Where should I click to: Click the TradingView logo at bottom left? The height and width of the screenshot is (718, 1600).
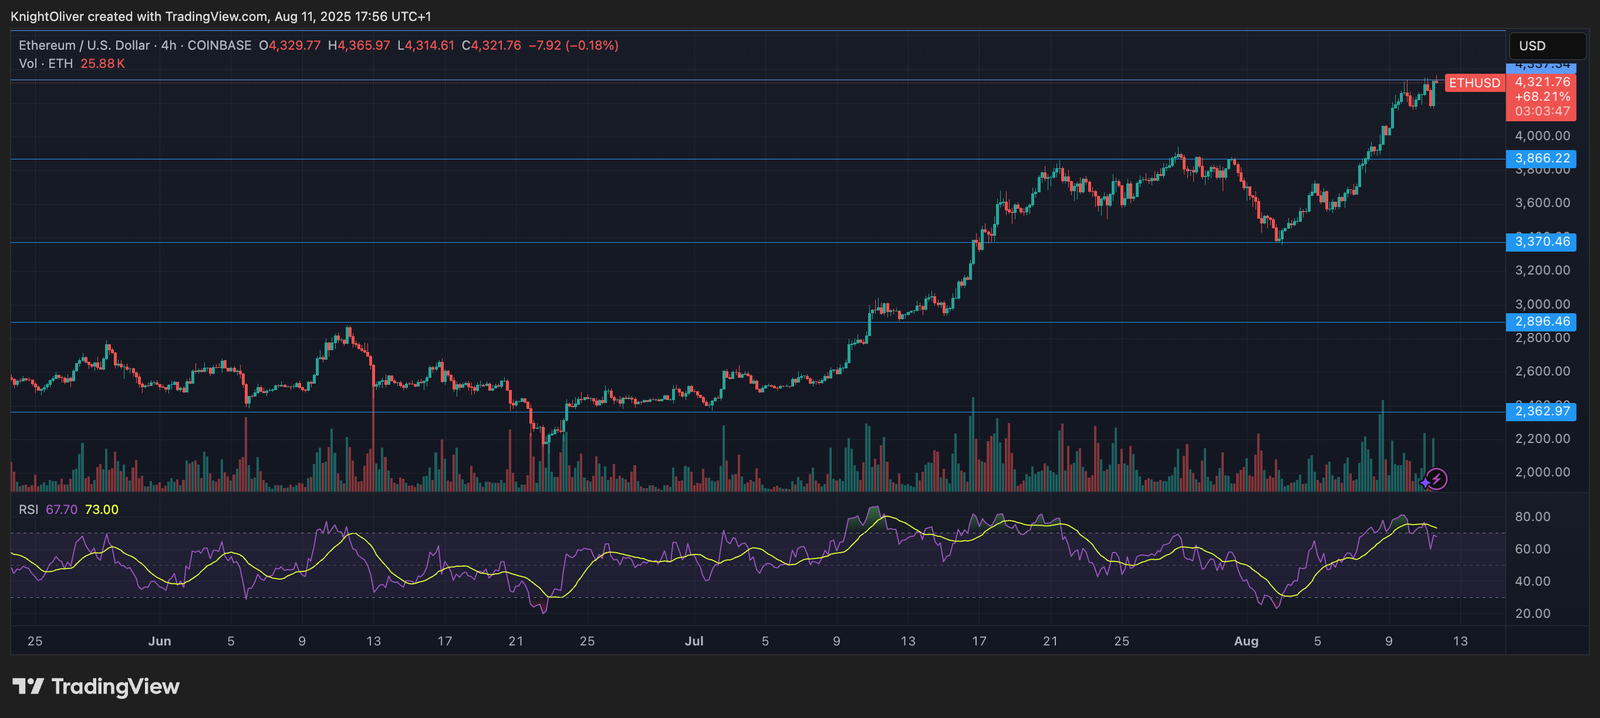96,686
